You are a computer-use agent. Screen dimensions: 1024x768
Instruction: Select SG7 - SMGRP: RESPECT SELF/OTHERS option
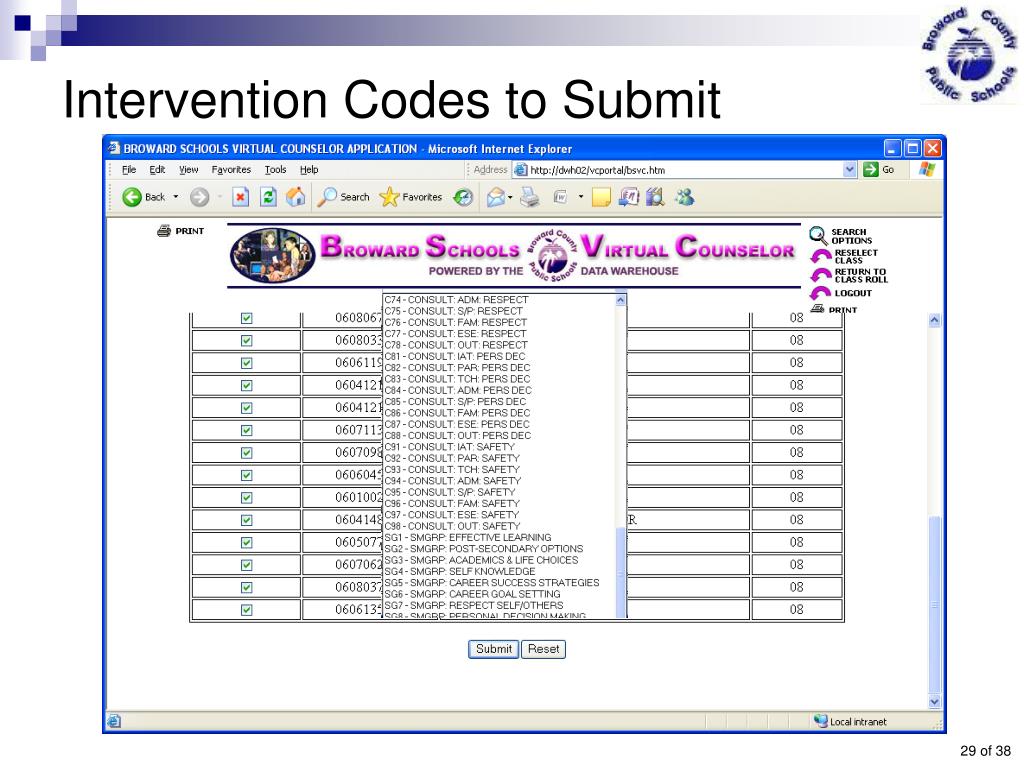pos(473,605)
